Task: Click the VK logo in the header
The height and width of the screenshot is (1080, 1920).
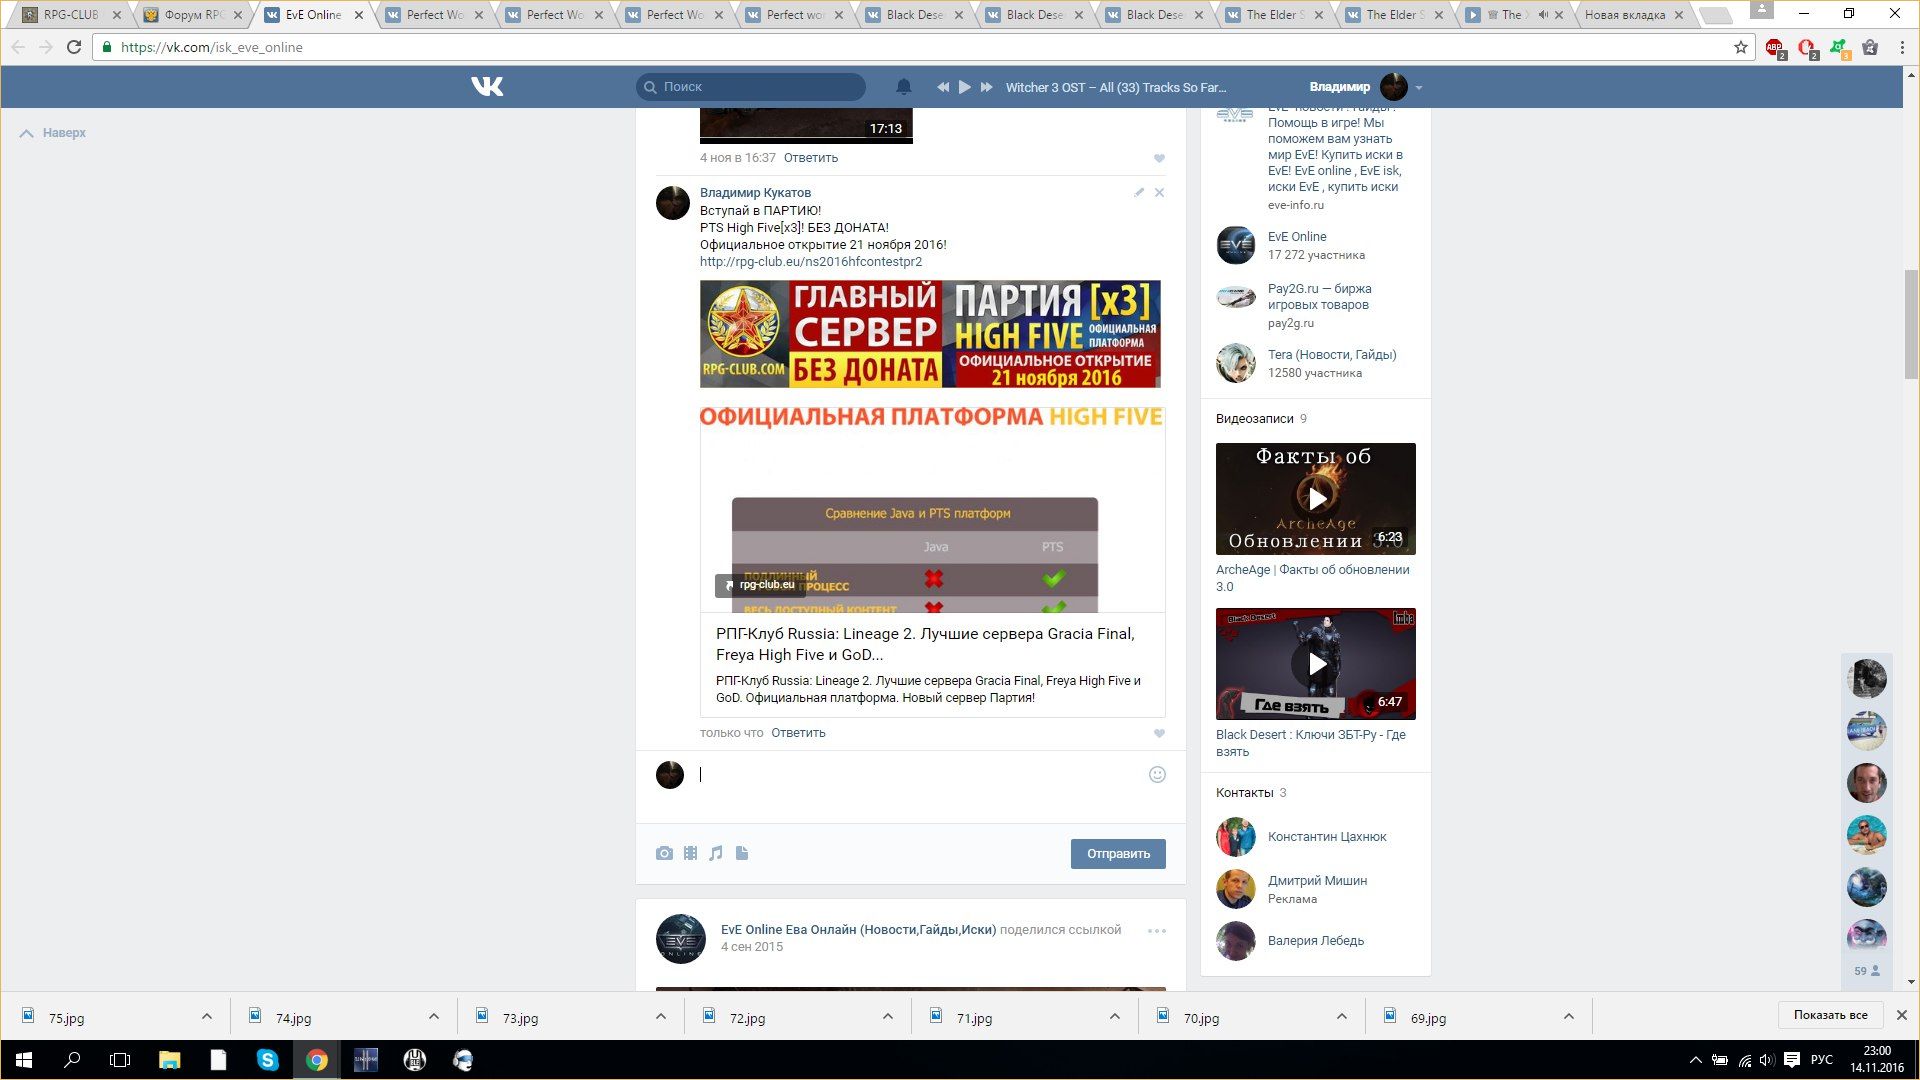Action: (487, 87)
